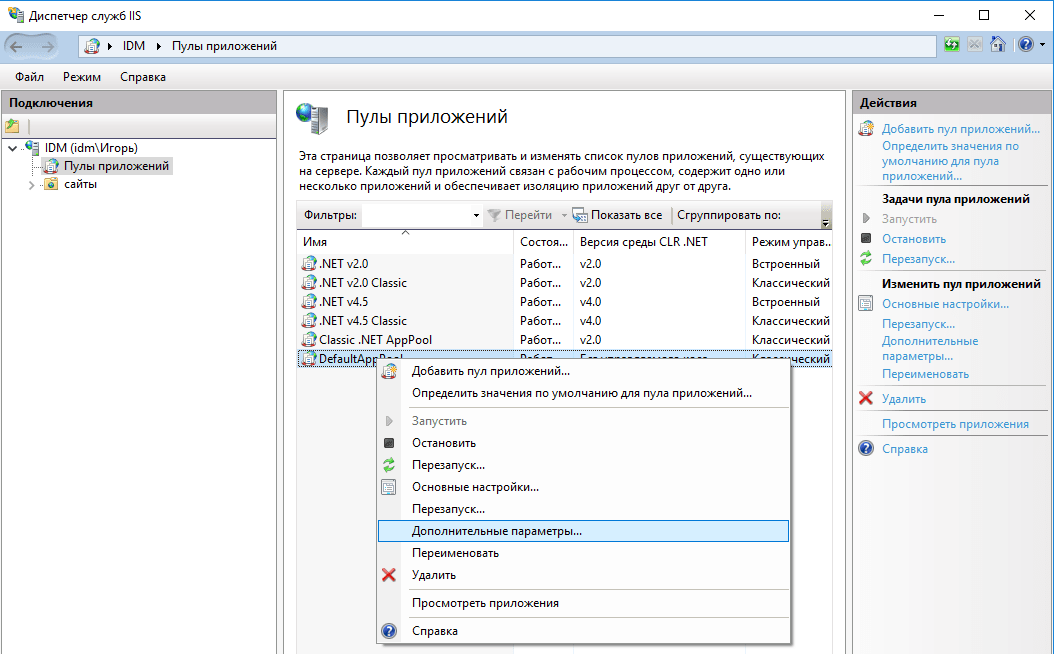1054x654 pixels.
Task: Click the Back navigation arrow
Action: pos(18,45)
